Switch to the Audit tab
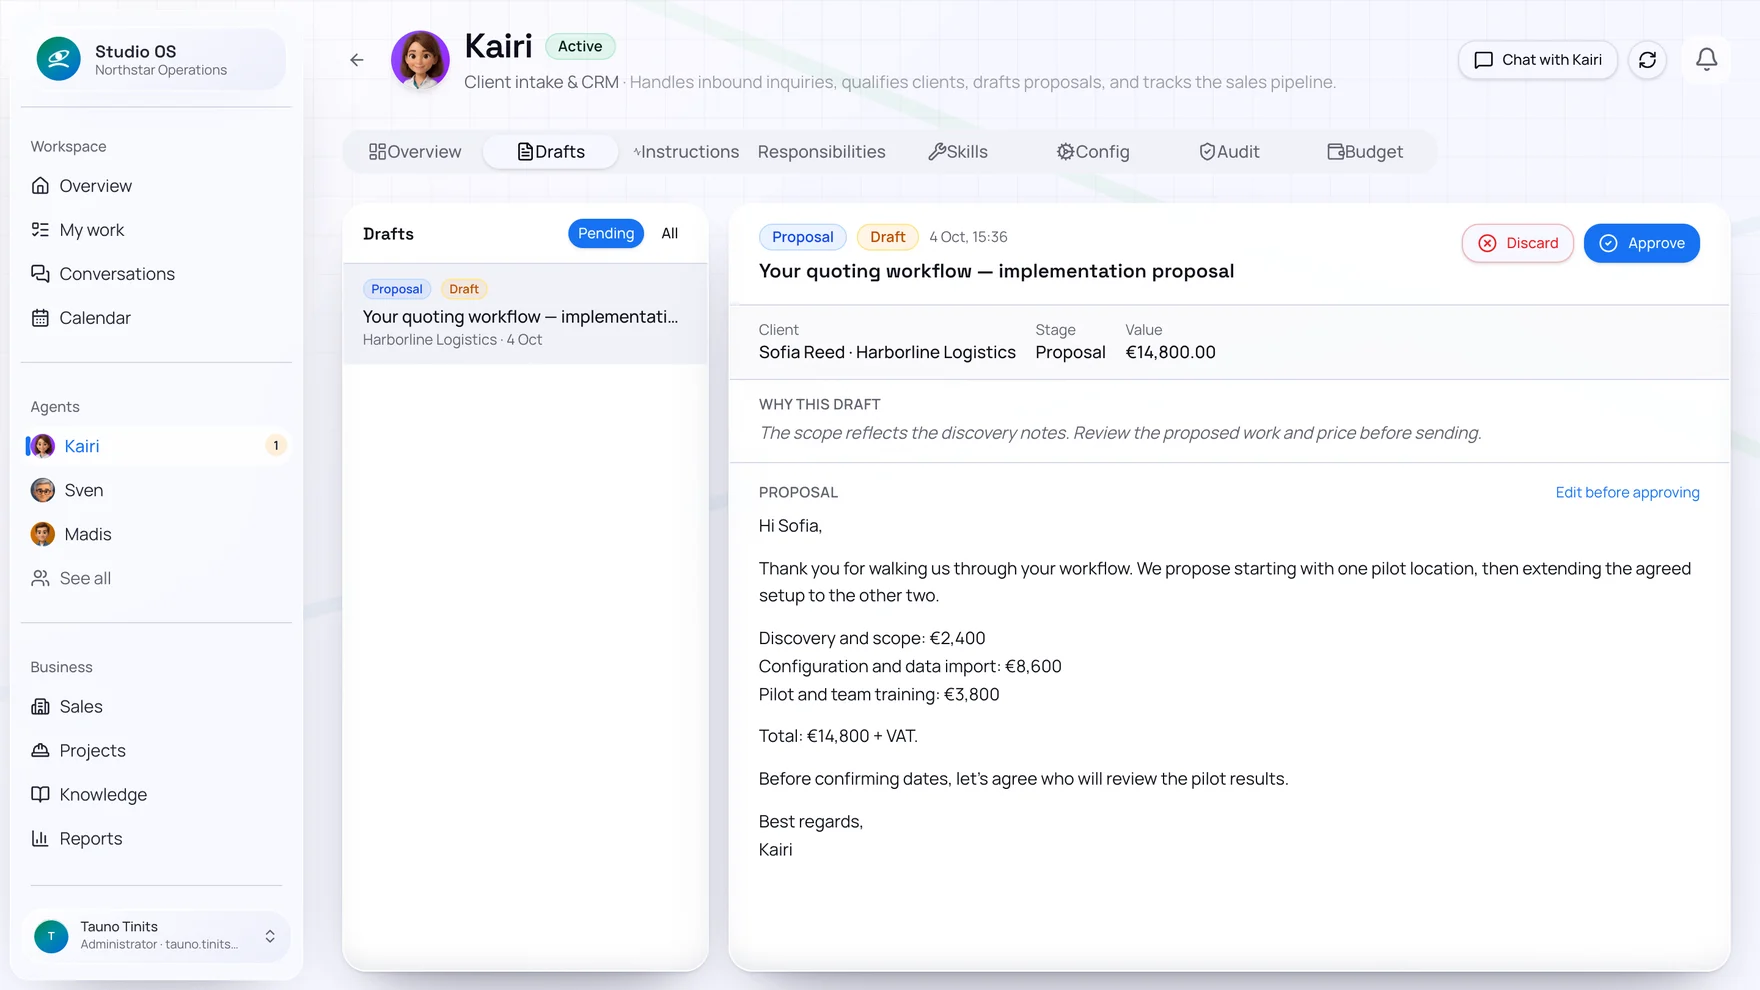This screenshot has height=990, width=1760. [x=1229, y=152]
